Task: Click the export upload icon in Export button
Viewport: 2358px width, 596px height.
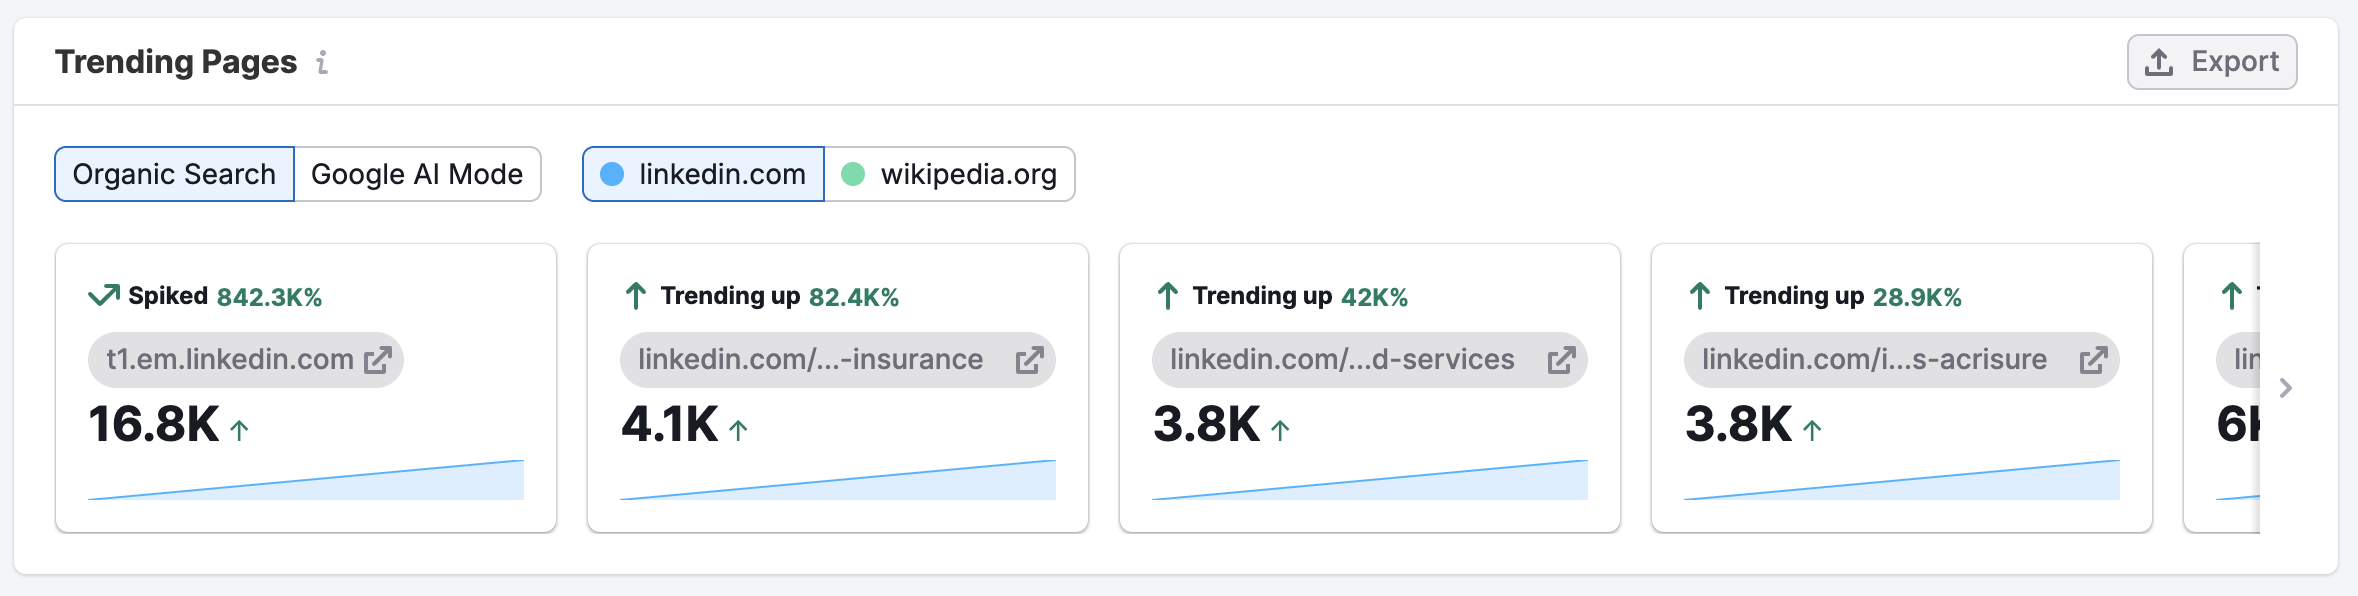Action: point(2160,61)
